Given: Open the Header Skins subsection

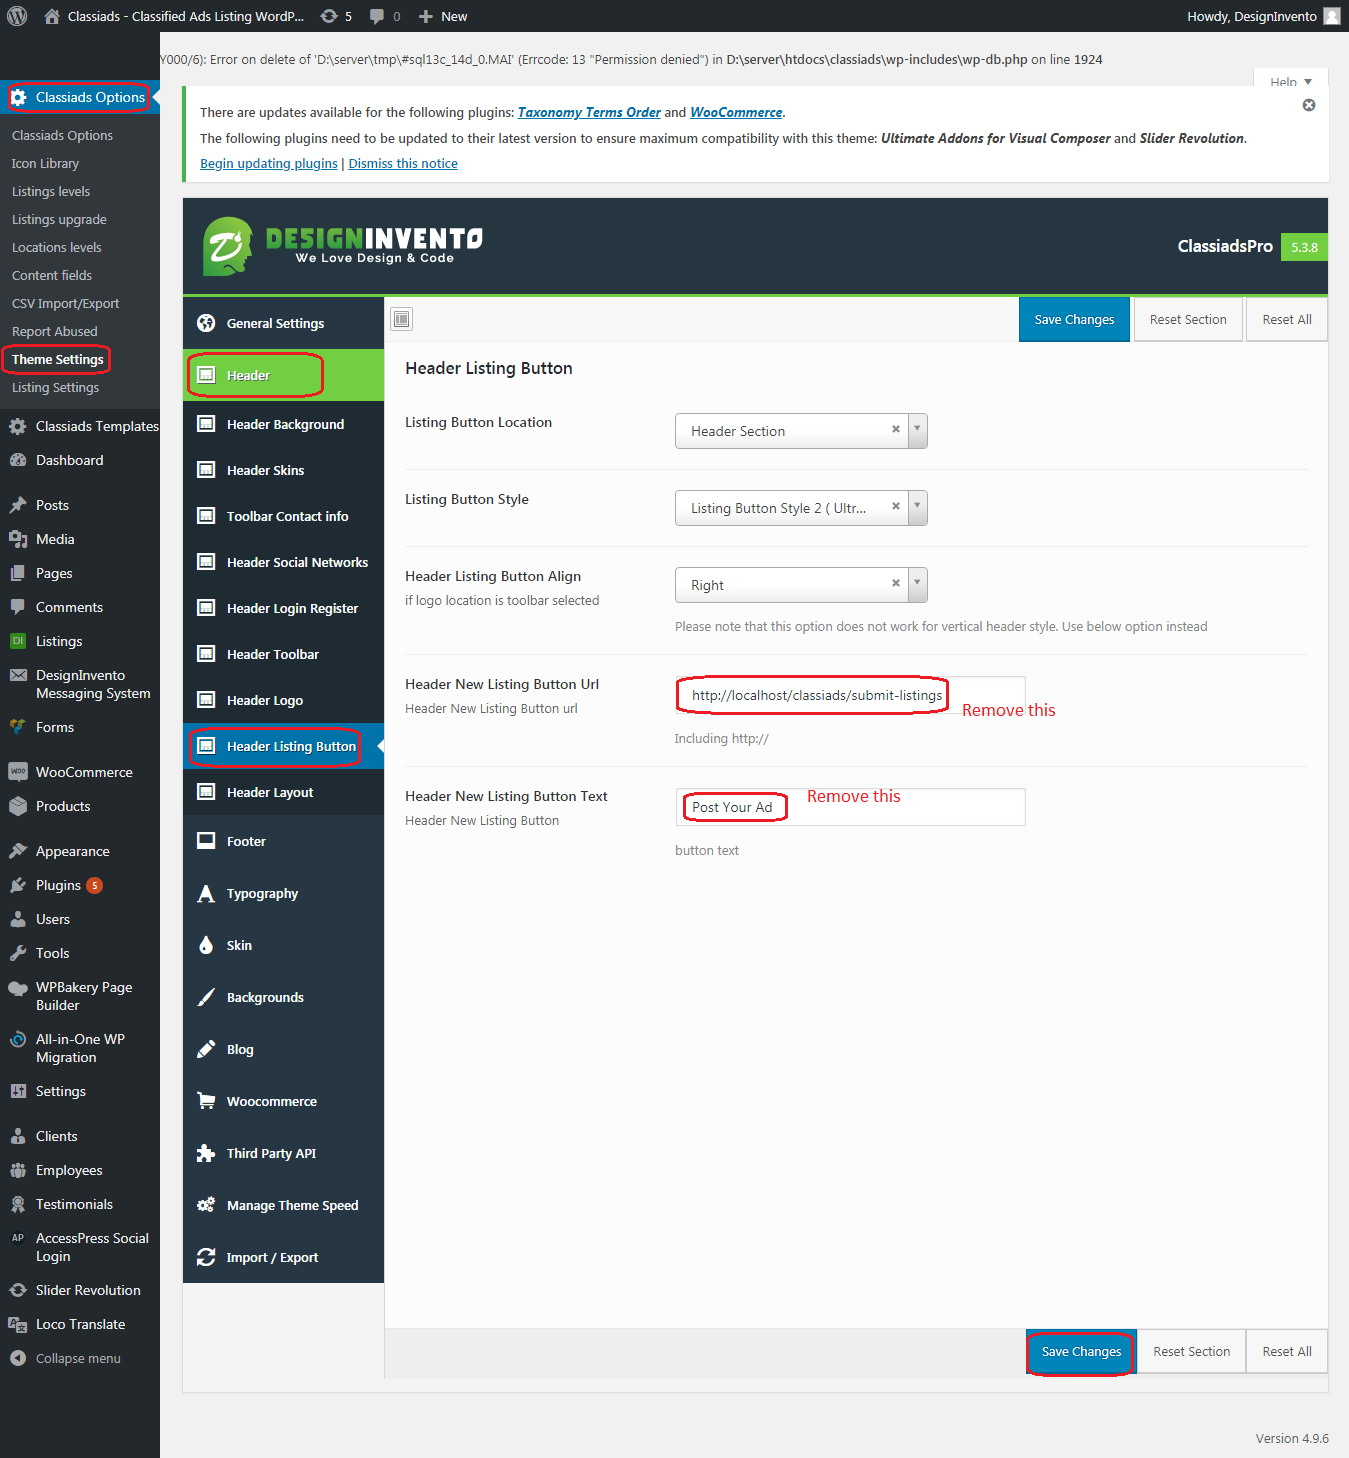Looking at the screenshot, I should point(283,470).
